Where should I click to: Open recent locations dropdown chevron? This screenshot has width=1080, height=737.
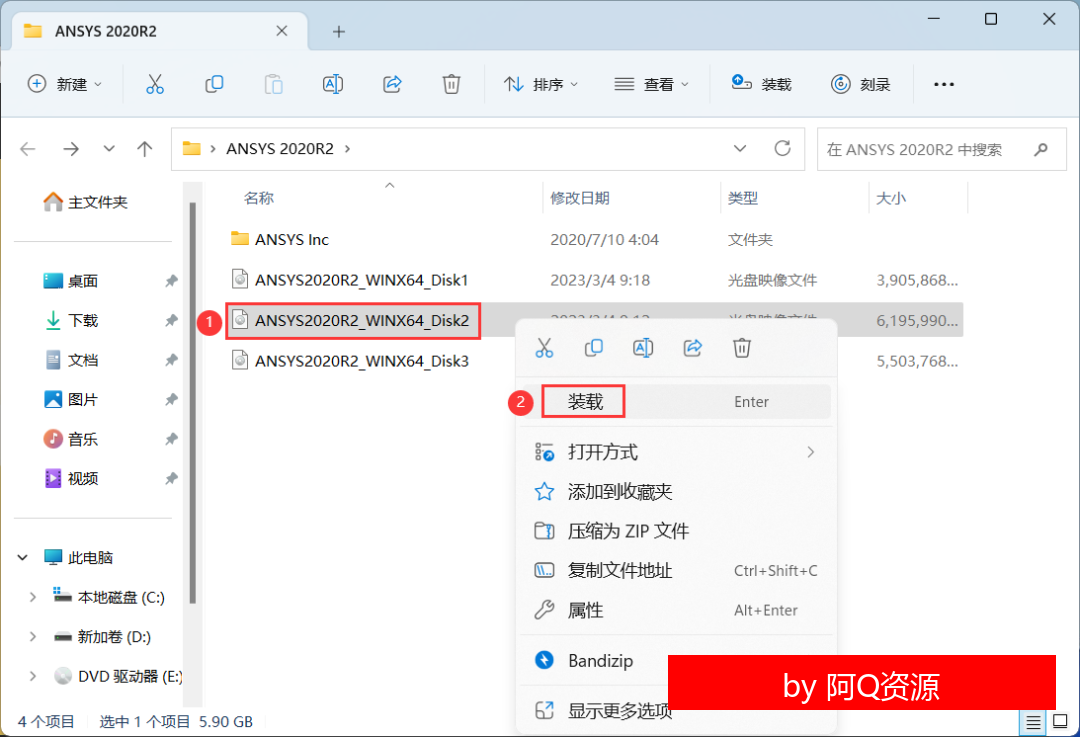tap(109, 149)
